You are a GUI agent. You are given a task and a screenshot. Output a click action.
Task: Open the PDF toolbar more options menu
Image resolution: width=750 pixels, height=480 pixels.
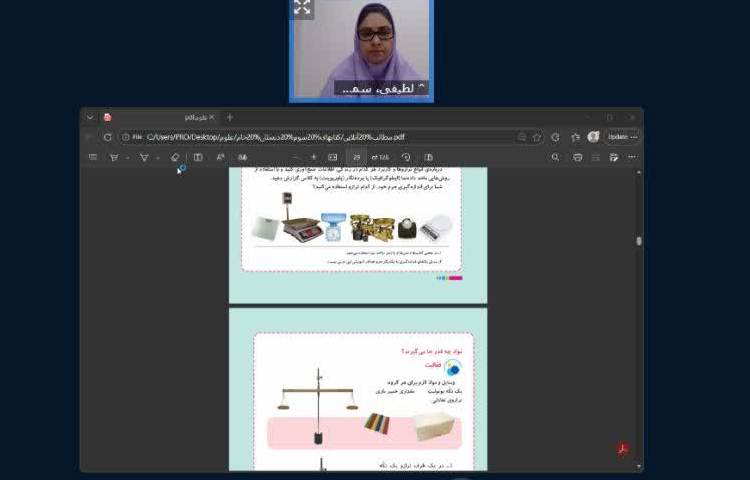coord(632,157)
